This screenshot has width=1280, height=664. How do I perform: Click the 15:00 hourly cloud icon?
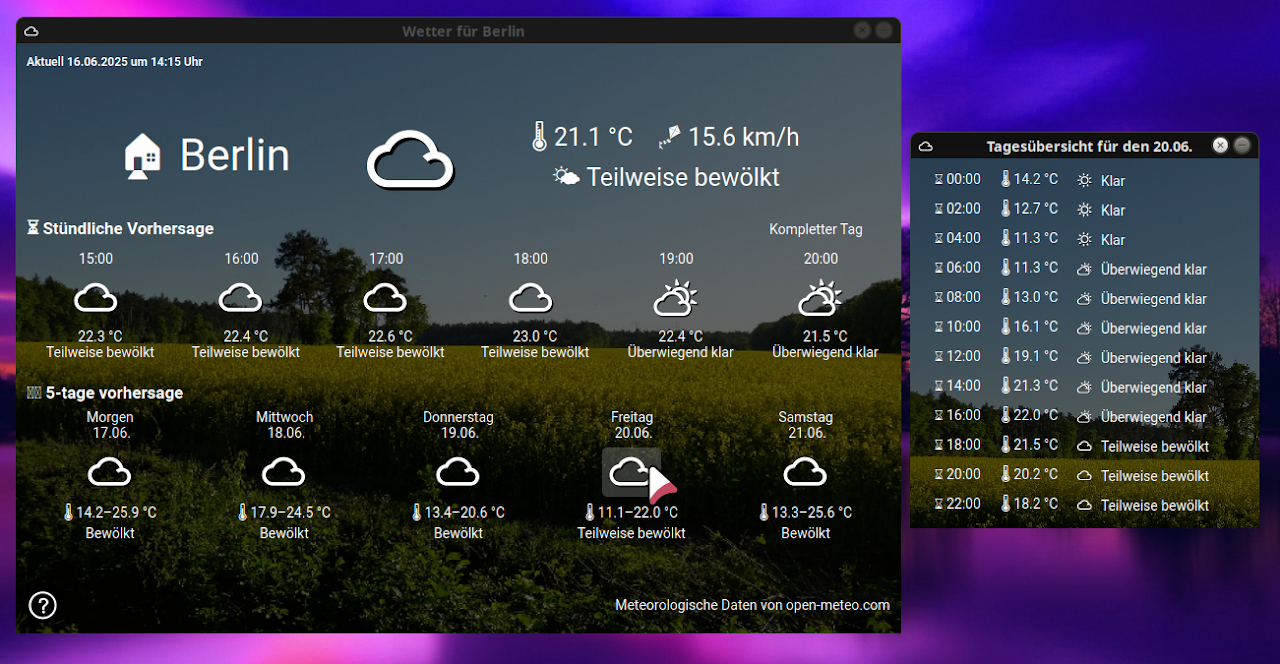click(96, 298)
